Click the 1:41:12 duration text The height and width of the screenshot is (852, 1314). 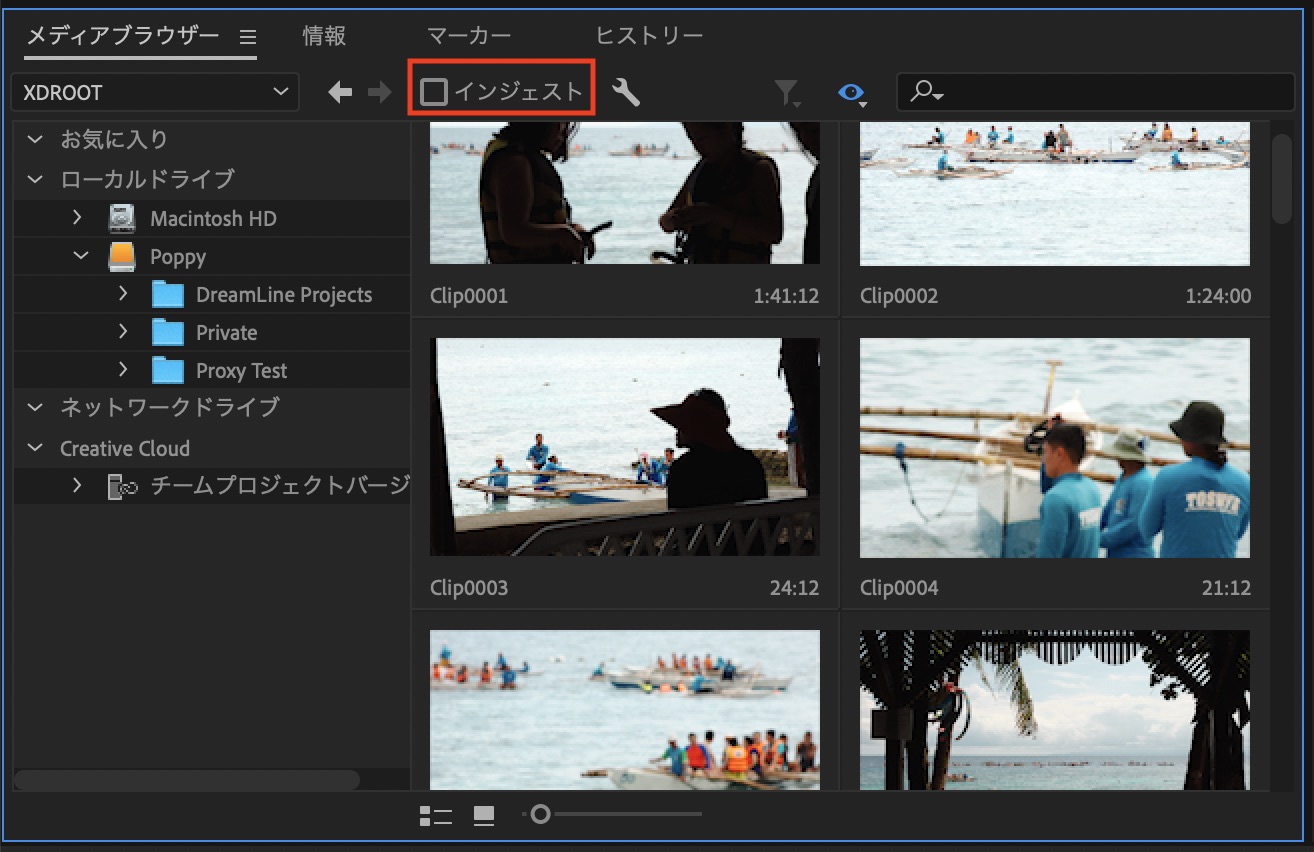[787, 296]
